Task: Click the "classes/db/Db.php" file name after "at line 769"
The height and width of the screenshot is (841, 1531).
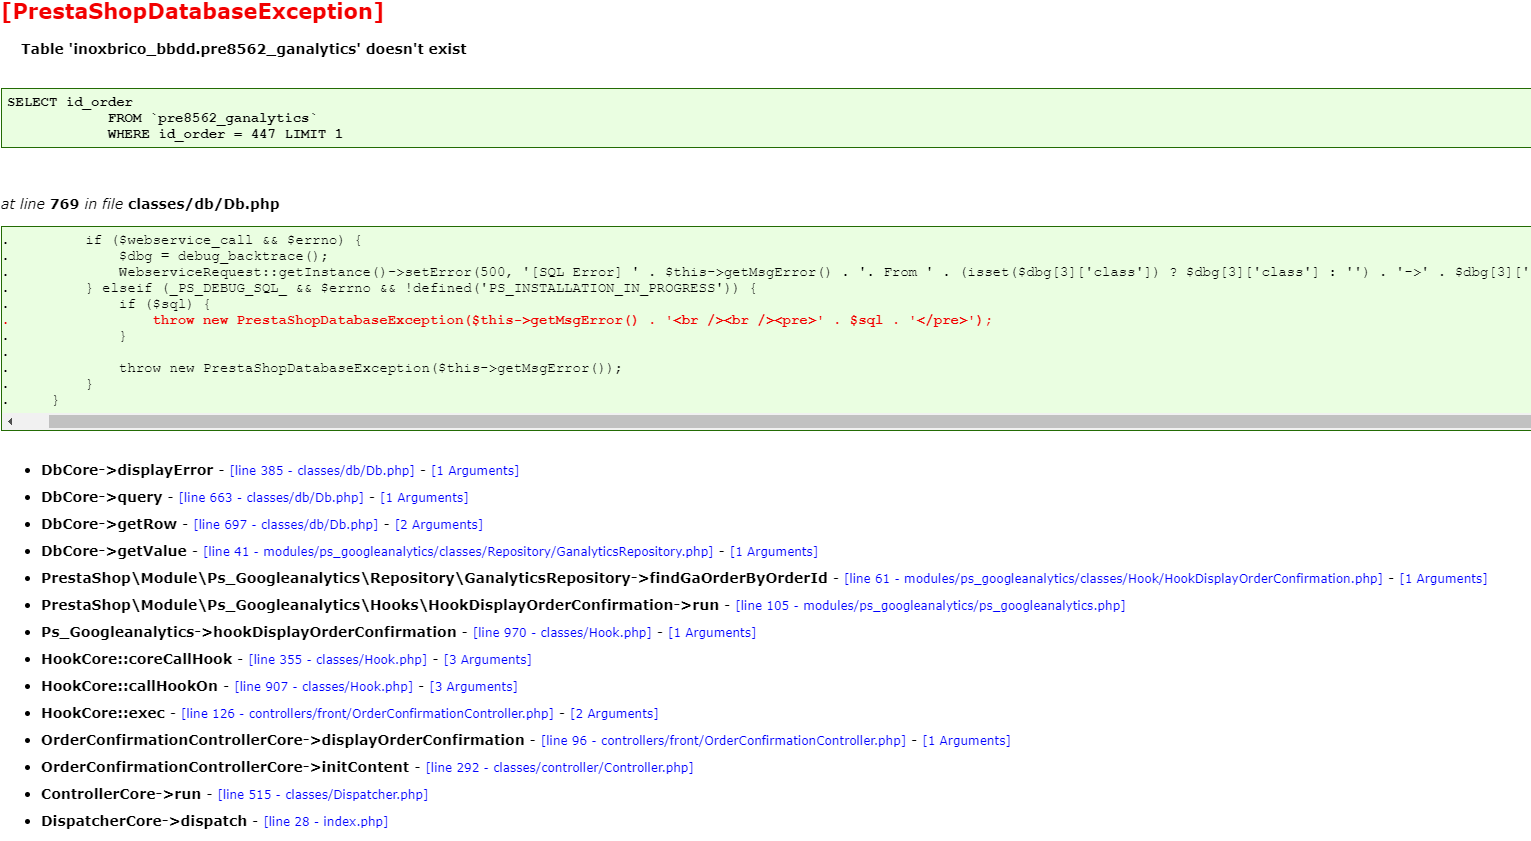Action: coord(204,204)
